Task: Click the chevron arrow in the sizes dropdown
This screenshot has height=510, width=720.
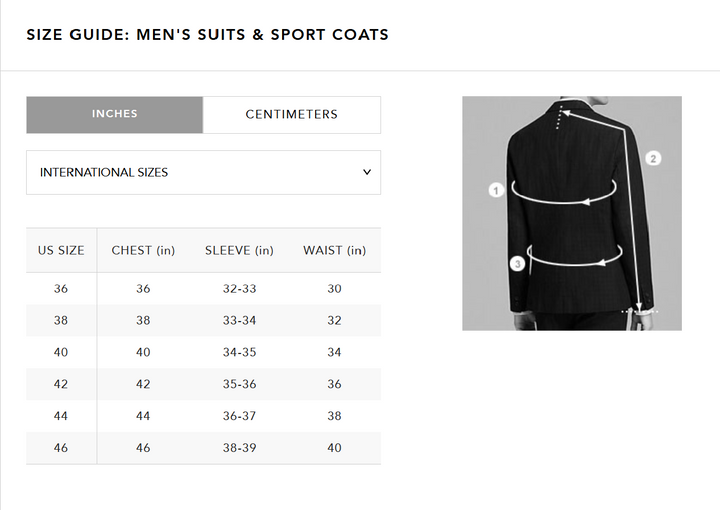Action: 366,172
